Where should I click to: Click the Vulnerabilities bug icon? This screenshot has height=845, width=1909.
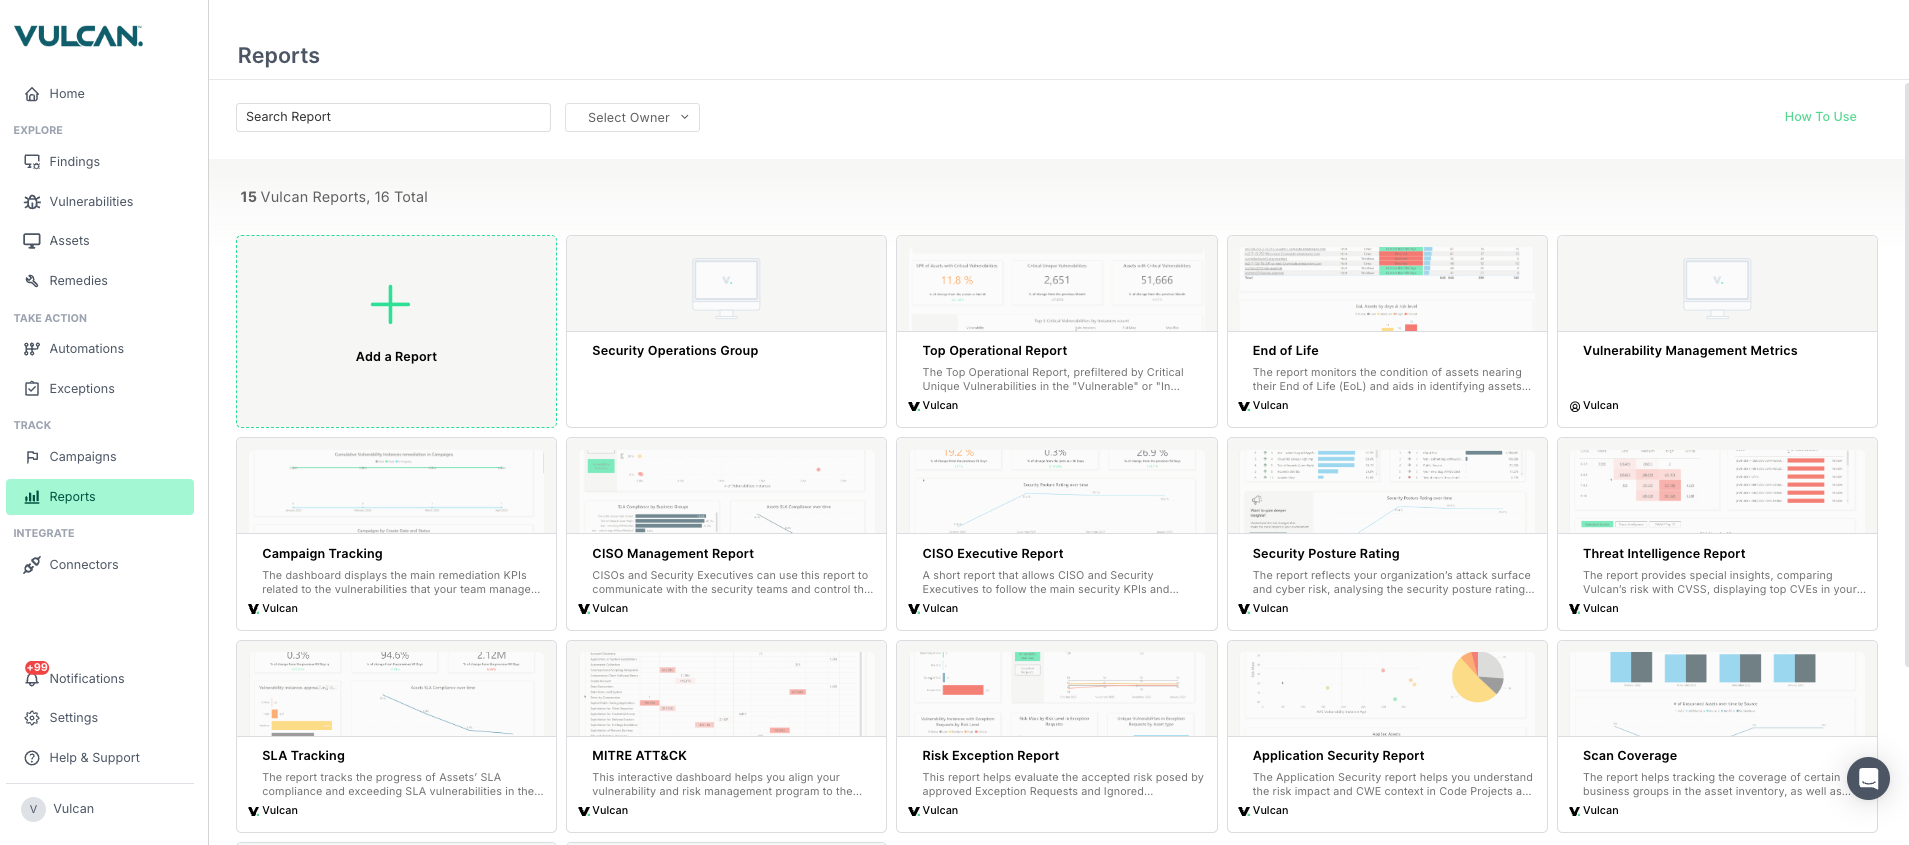coord(32,202)
